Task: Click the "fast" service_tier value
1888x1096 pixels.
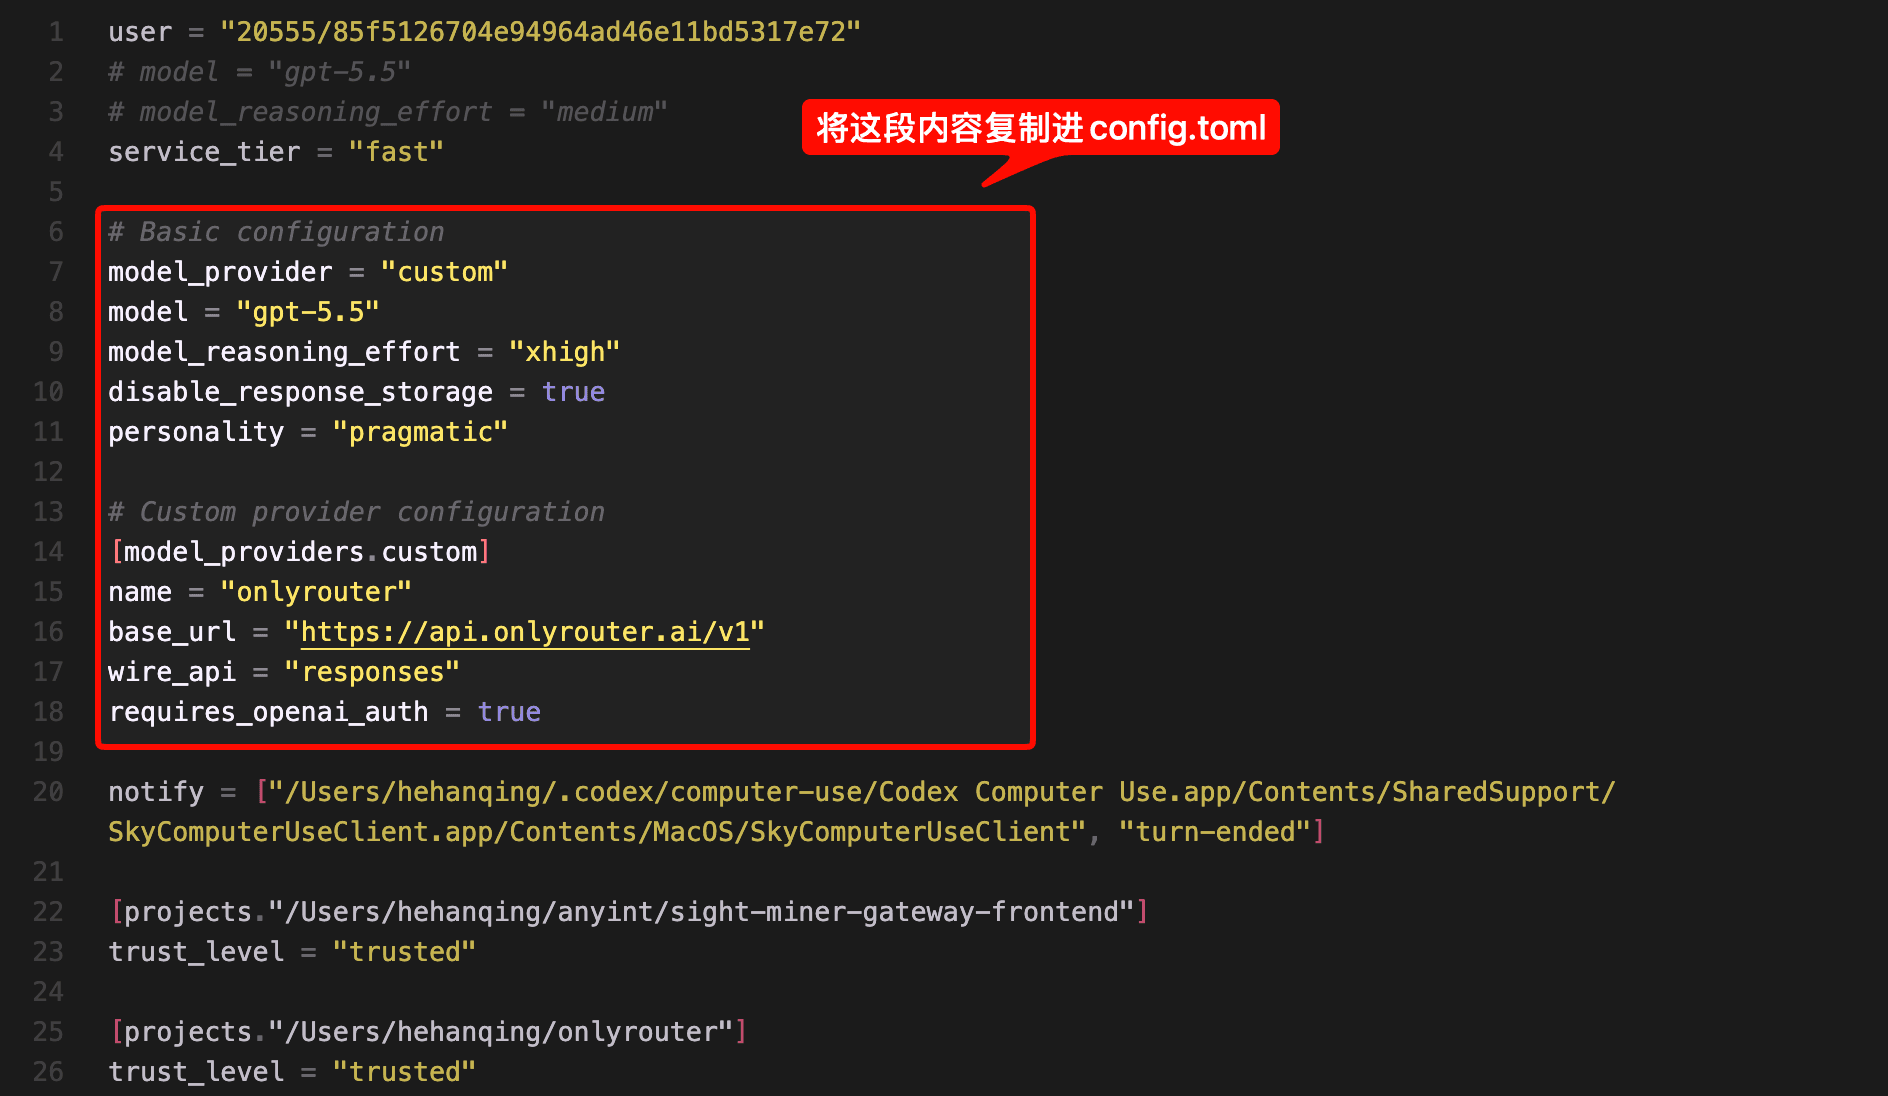Action: pos(396,152)
